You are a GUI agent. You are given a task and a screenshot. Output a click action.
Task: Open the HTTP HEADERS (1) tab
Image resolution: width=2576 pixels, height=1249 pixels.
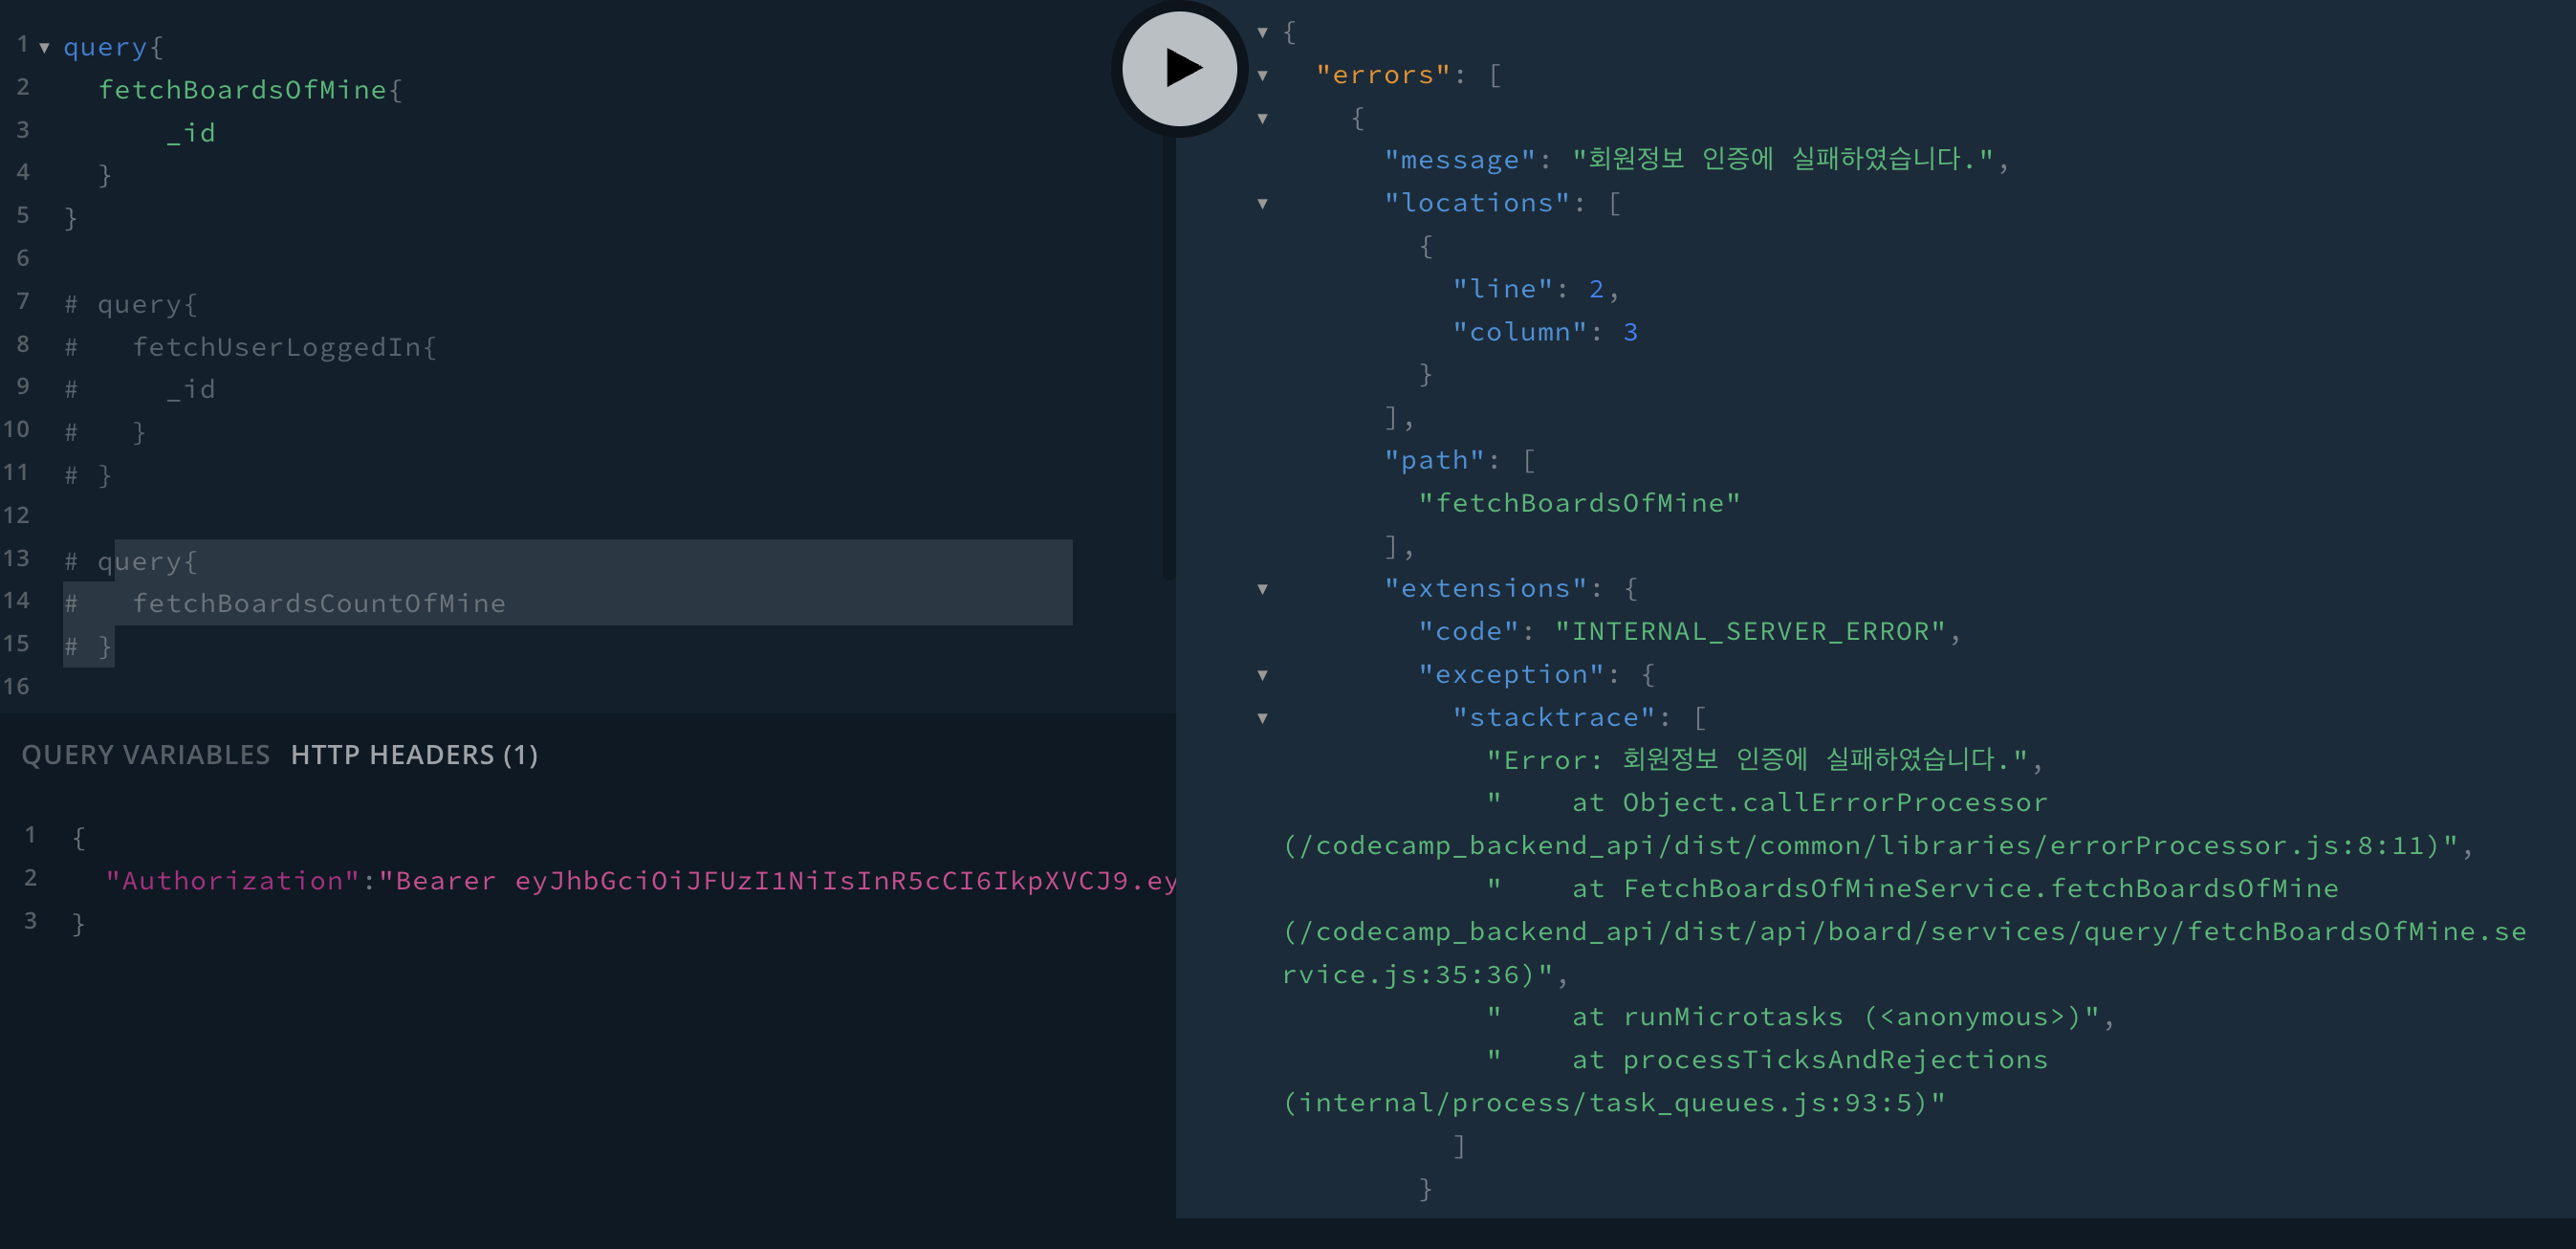click(414, 755)
